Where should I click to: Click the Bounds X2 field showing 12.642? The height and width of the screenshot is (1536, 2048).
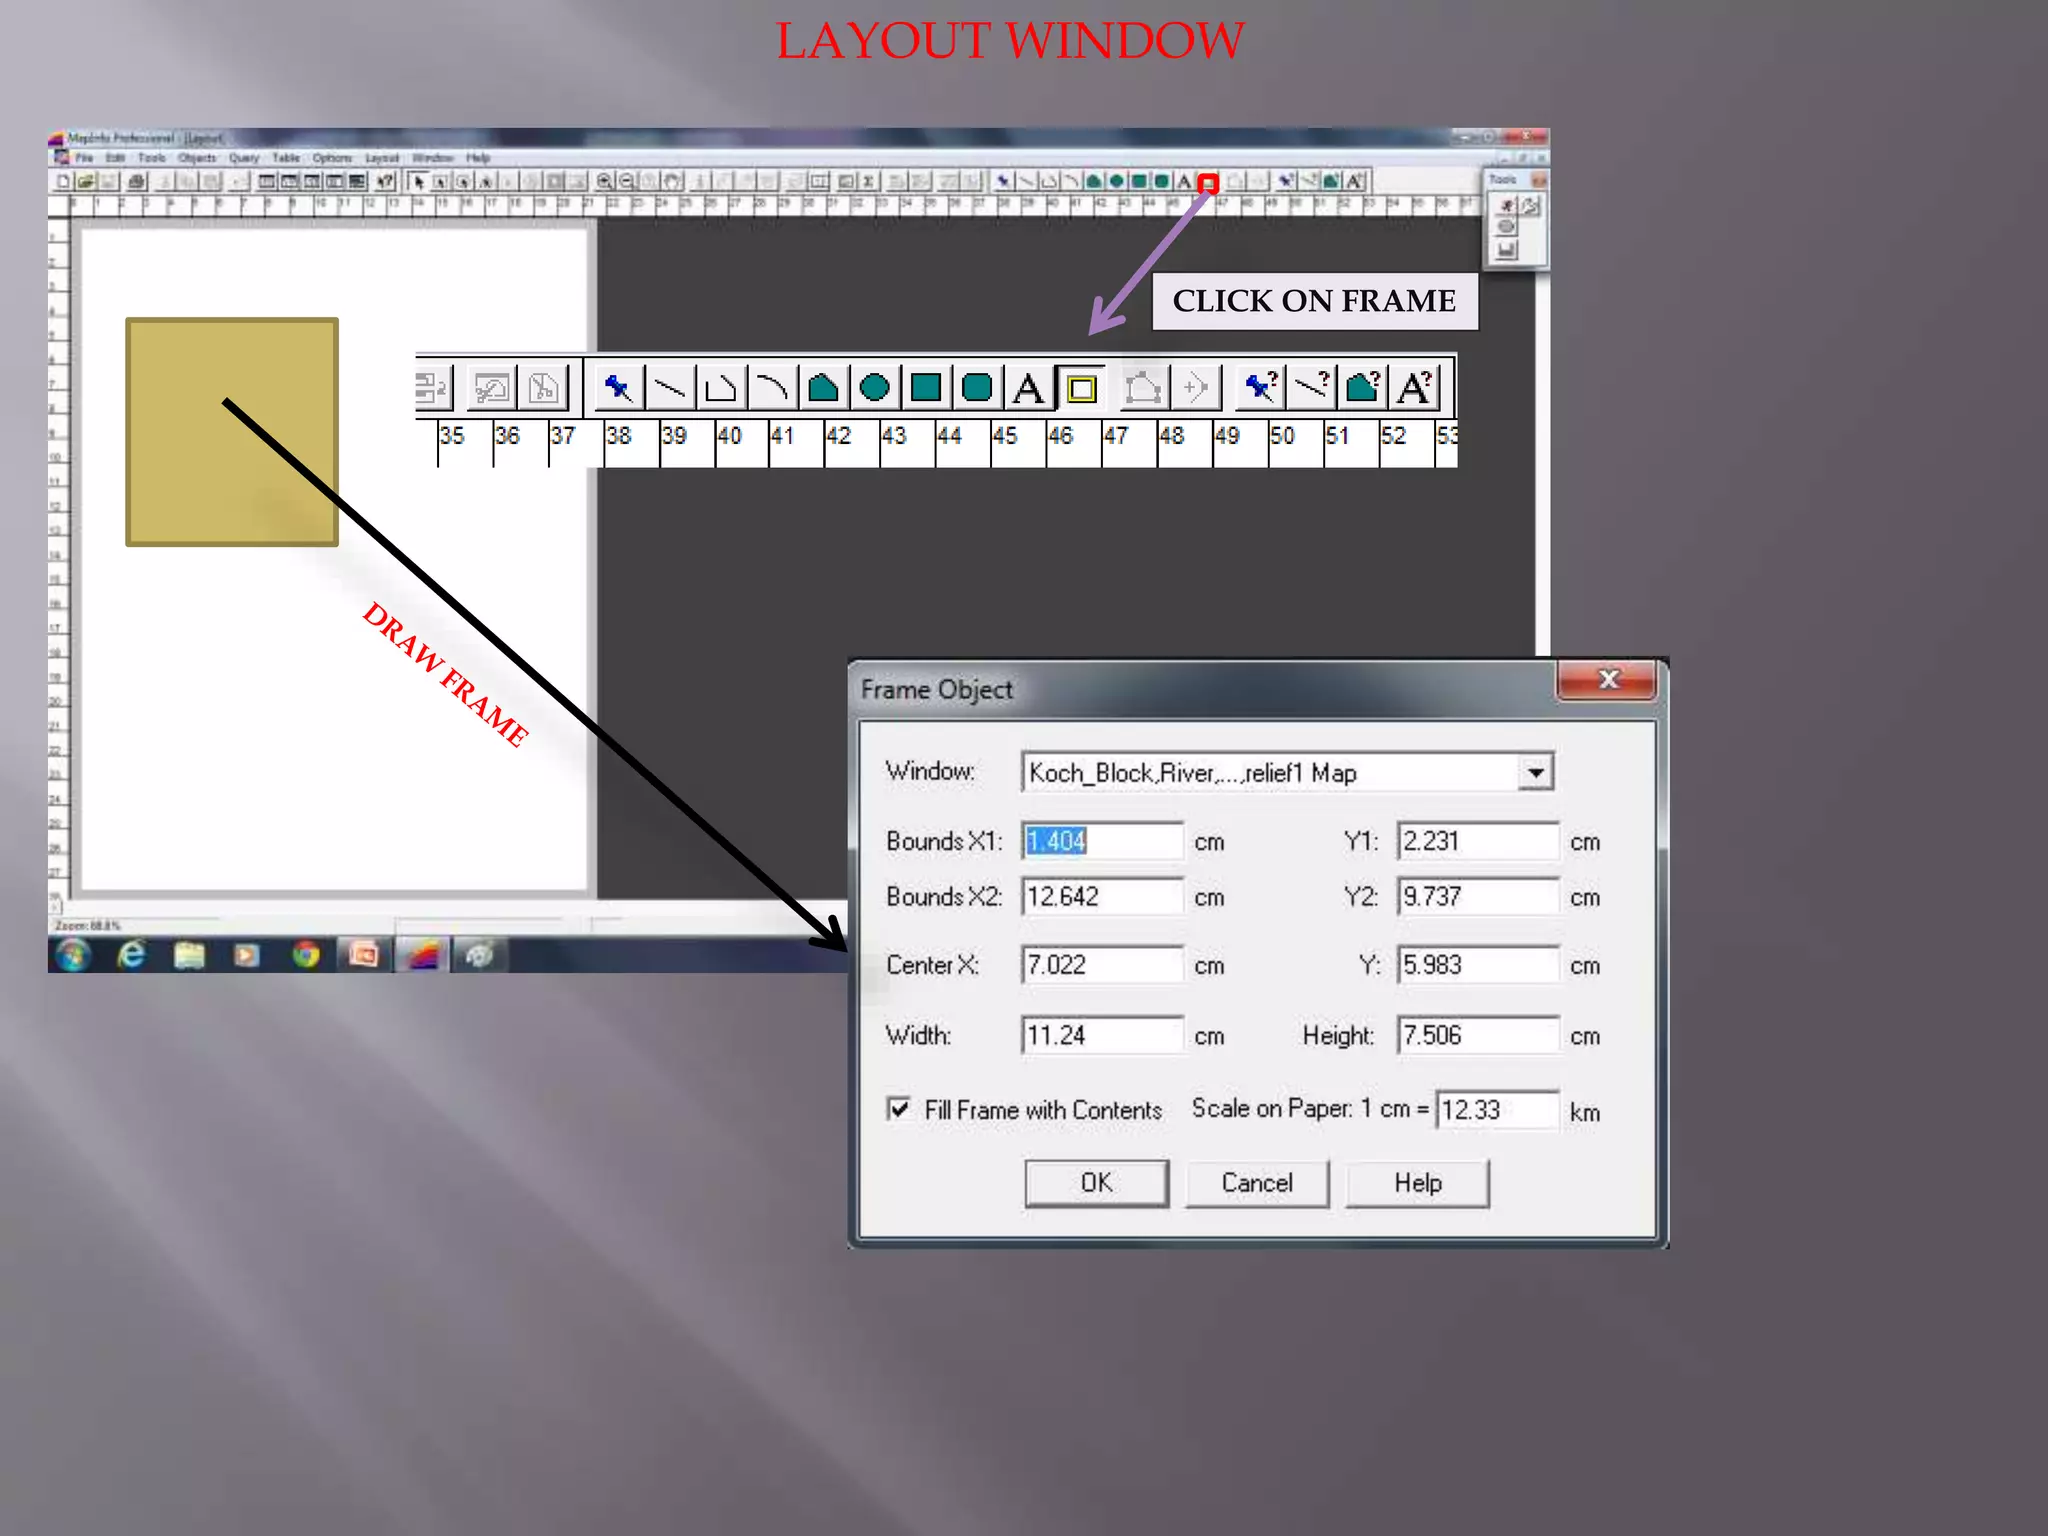pos(1102,896)
